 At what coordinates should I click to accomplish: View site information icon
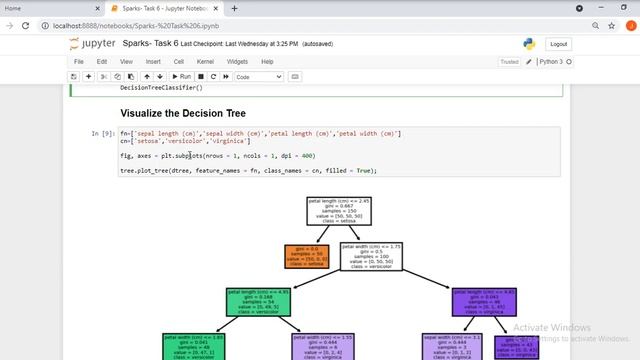(45, 26)
